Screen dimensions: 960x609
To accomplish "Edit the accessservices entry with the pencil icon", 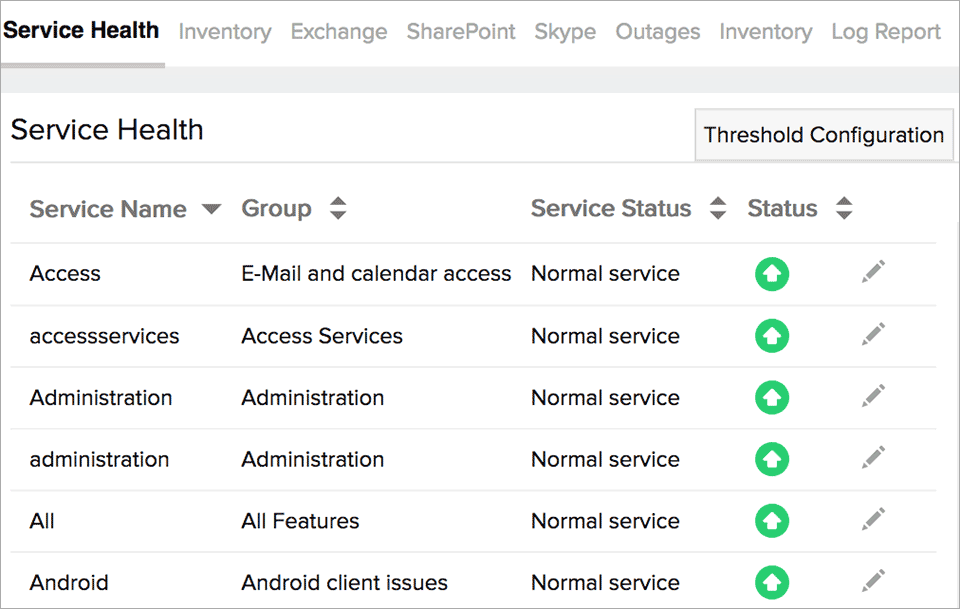I will pos(873,334).
